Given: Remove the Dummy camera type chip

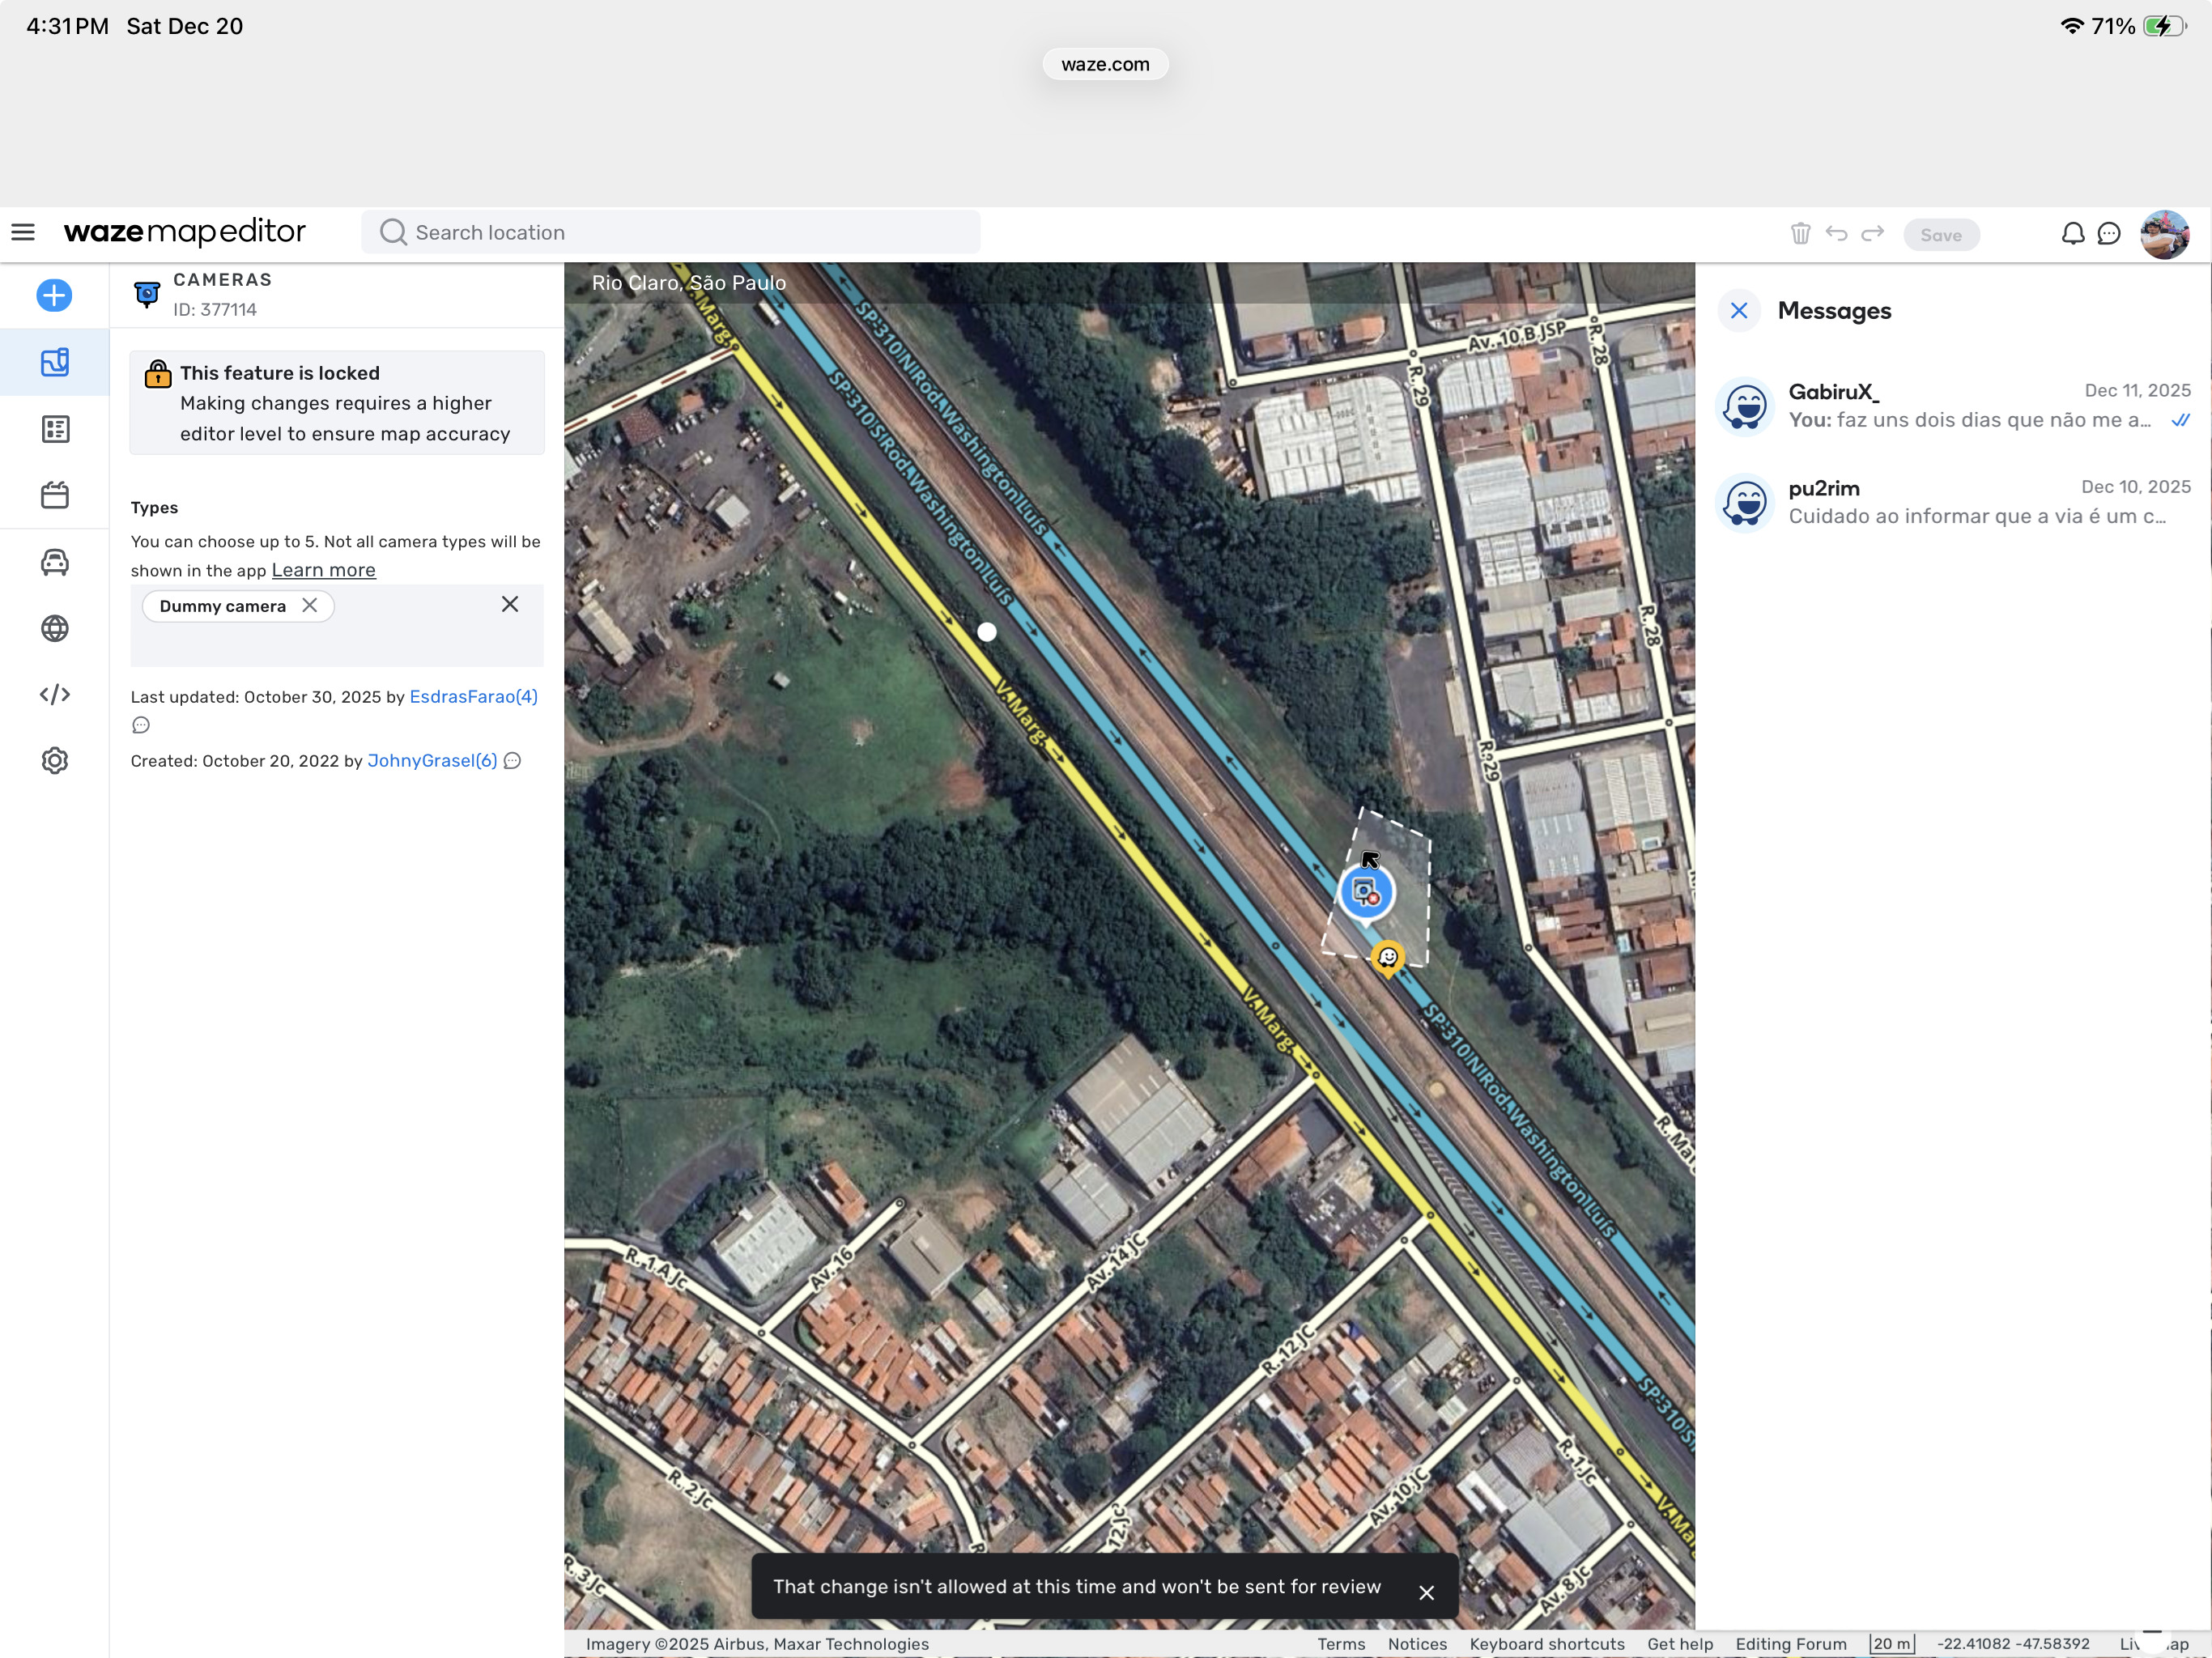Looking at the screenshot, I should [310, 606].
